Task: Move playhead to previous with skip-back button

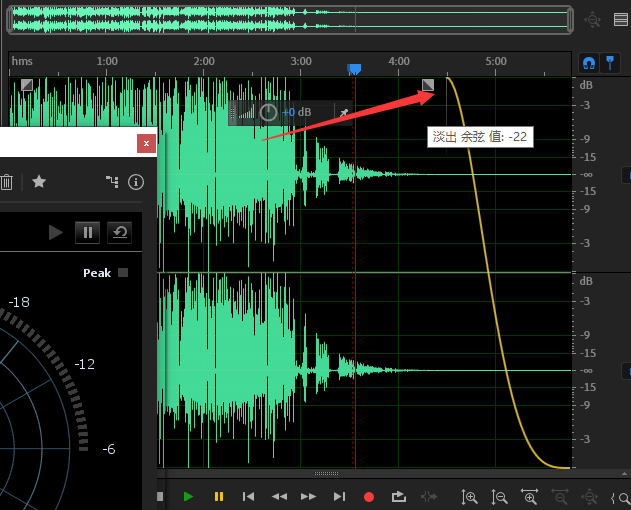Action: click(x=248, y=497)
